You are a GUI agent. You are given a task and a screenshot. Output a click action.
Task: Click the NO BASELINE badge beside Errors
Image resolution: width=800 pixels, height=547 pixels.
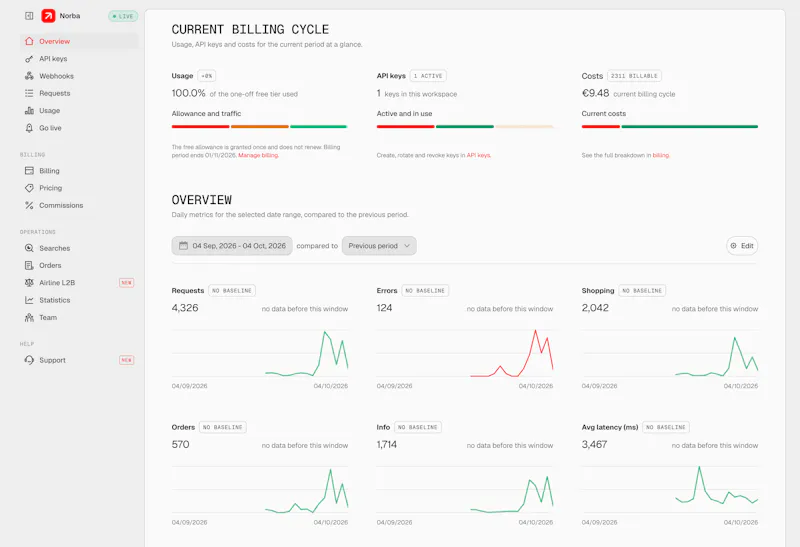coord(425,291)
